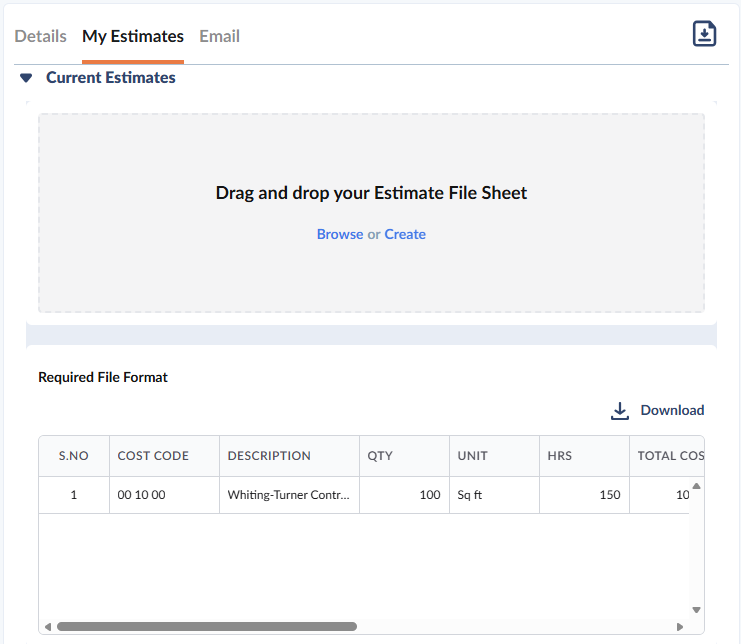The height and width of the screenshot is (644, 741).
Task: Select the serial number cell 1
Action: (74, 495)
